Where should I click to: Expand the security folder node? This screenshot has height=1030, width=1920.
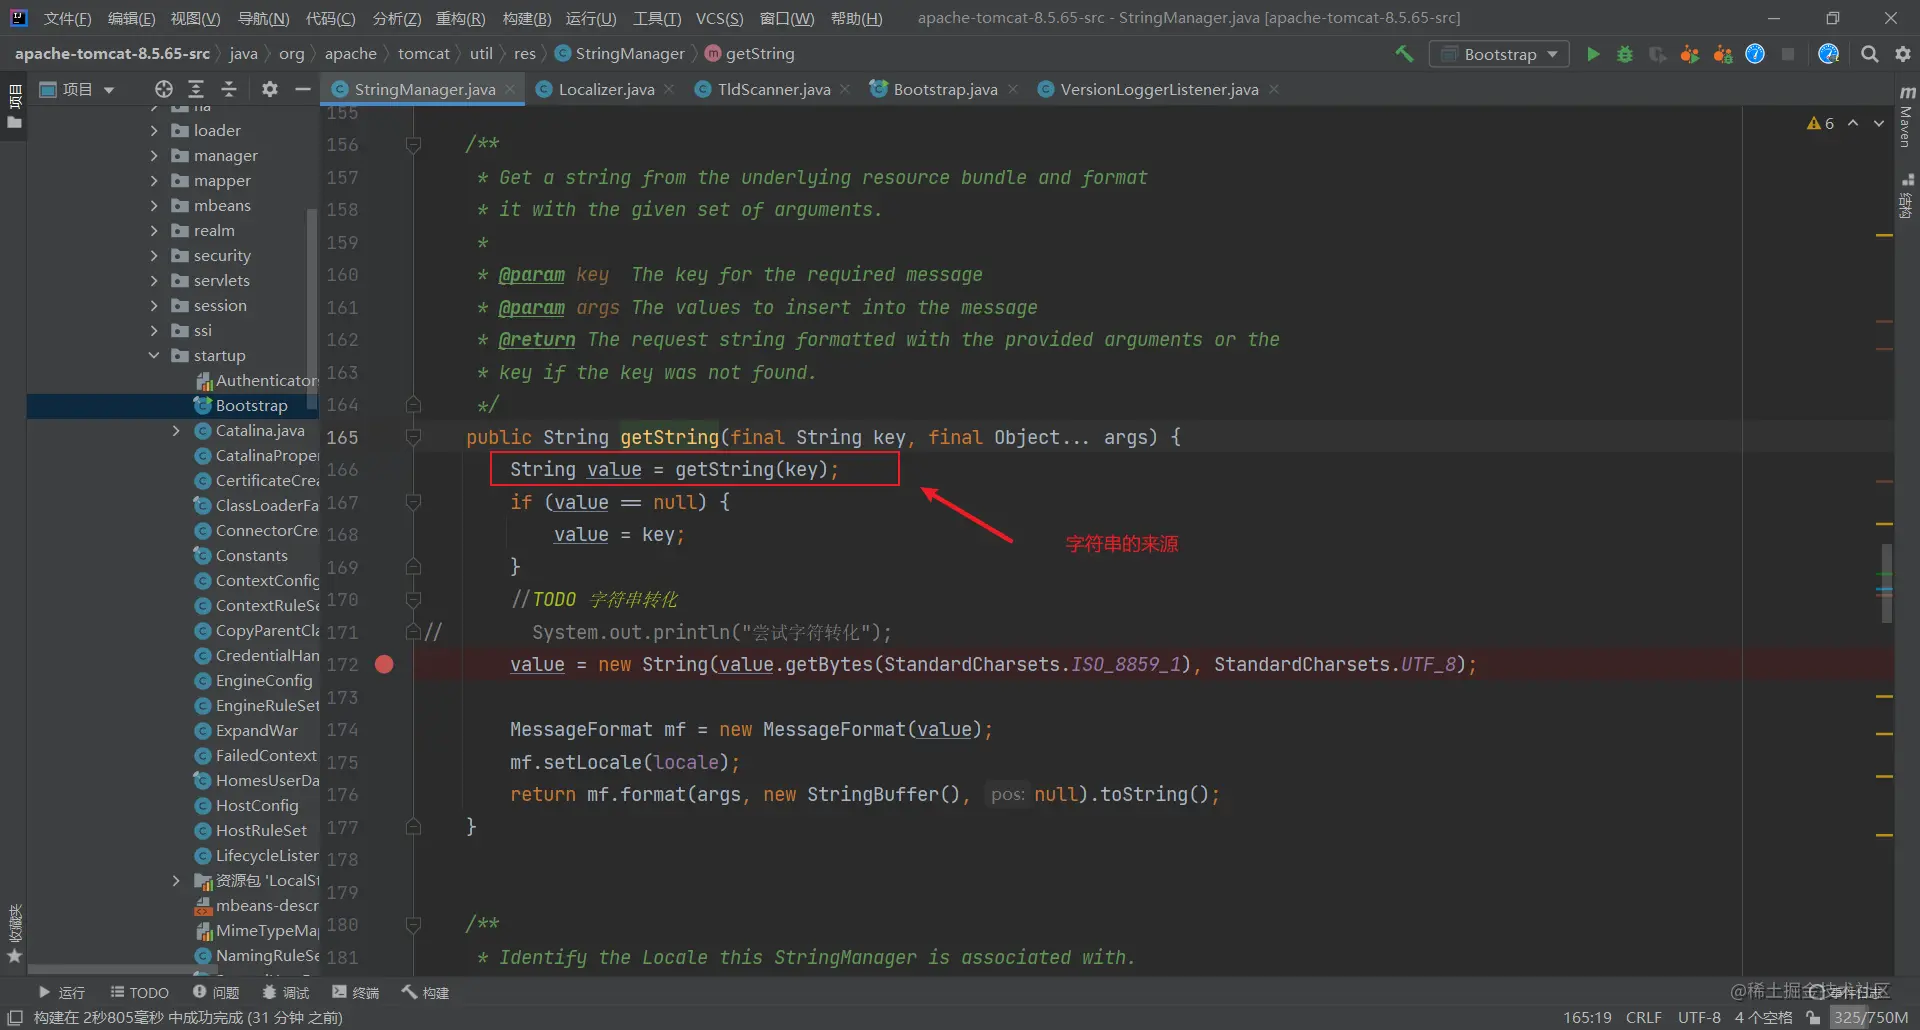(154, 255)
